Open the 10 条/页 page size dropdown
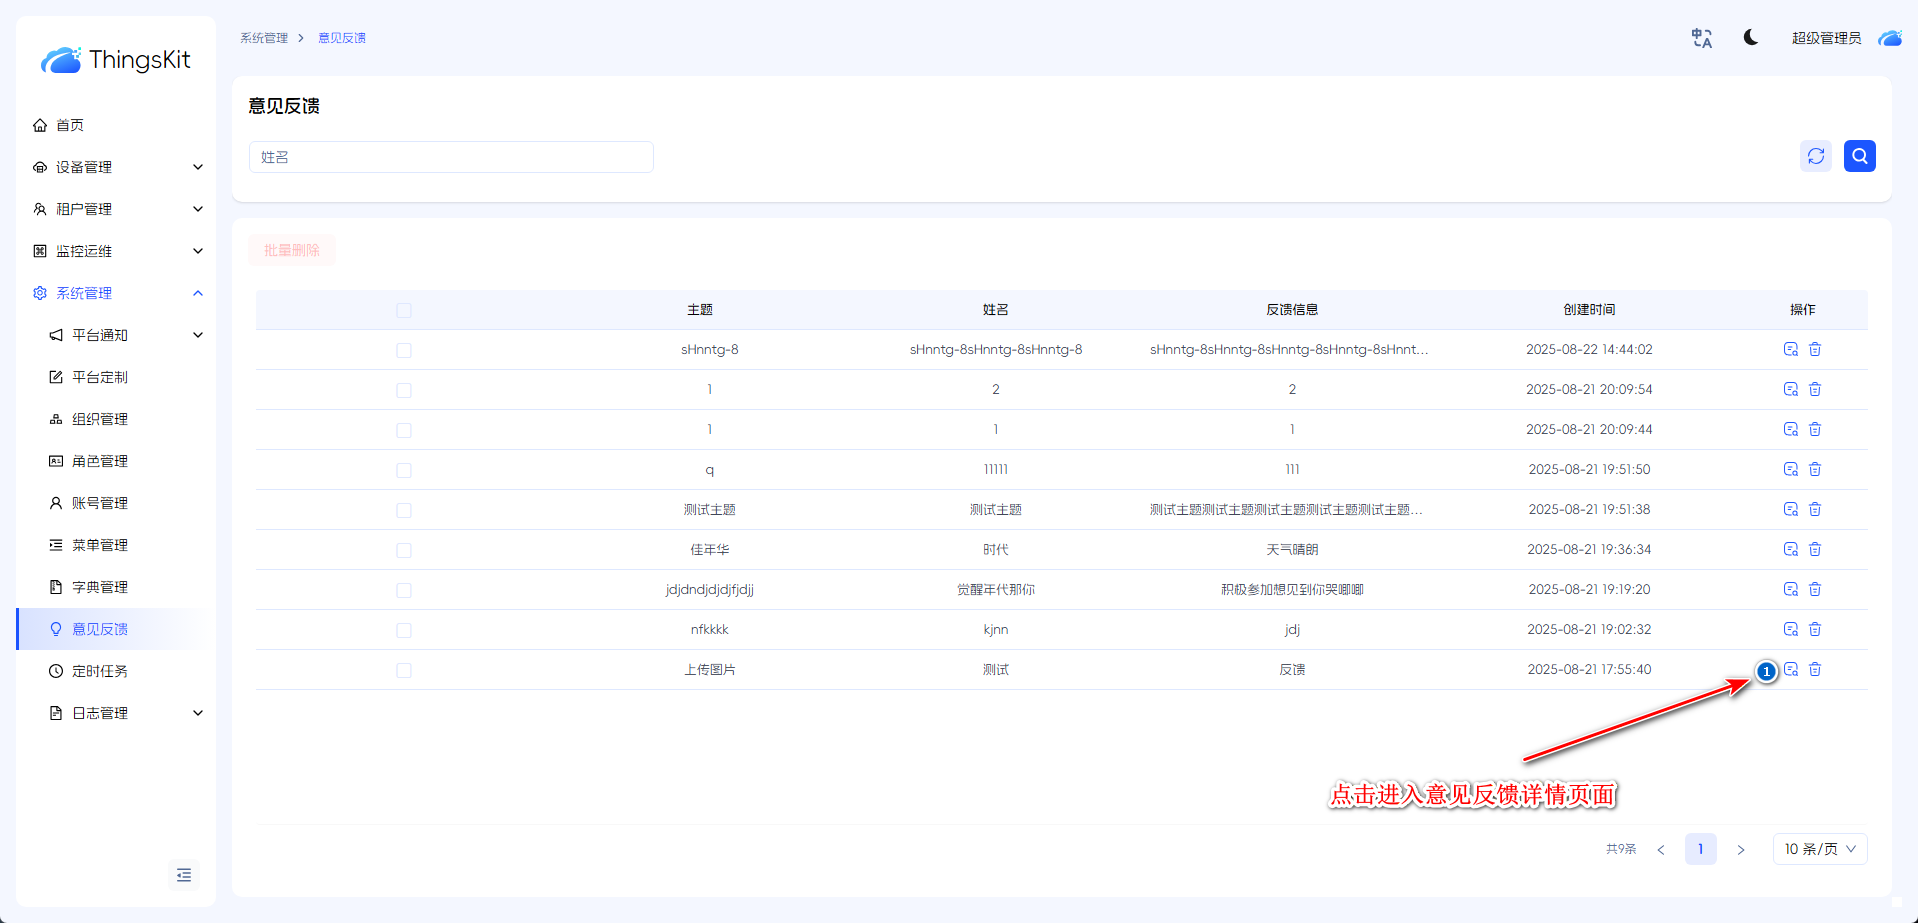Viewport: 1918px width, 923px height. pyautogui.click(x=1819, y=849)
